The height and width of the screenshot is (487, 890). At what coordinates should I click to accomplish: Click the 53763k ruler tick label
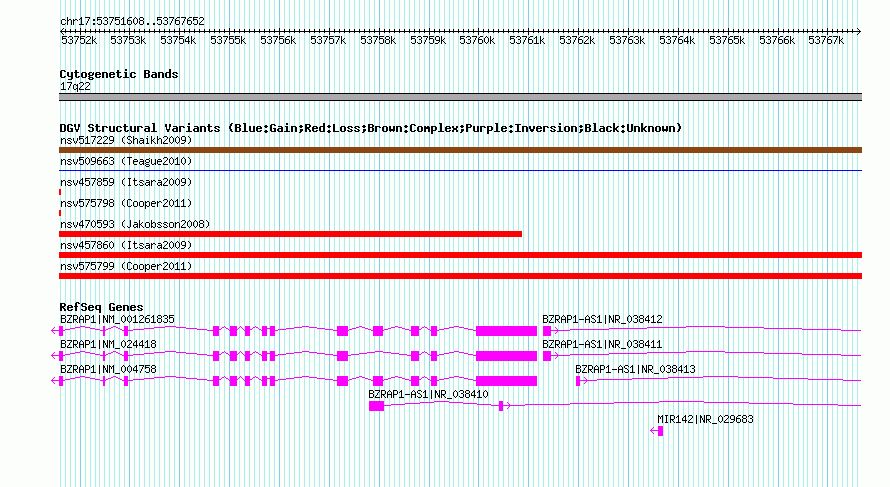point(627,40)
